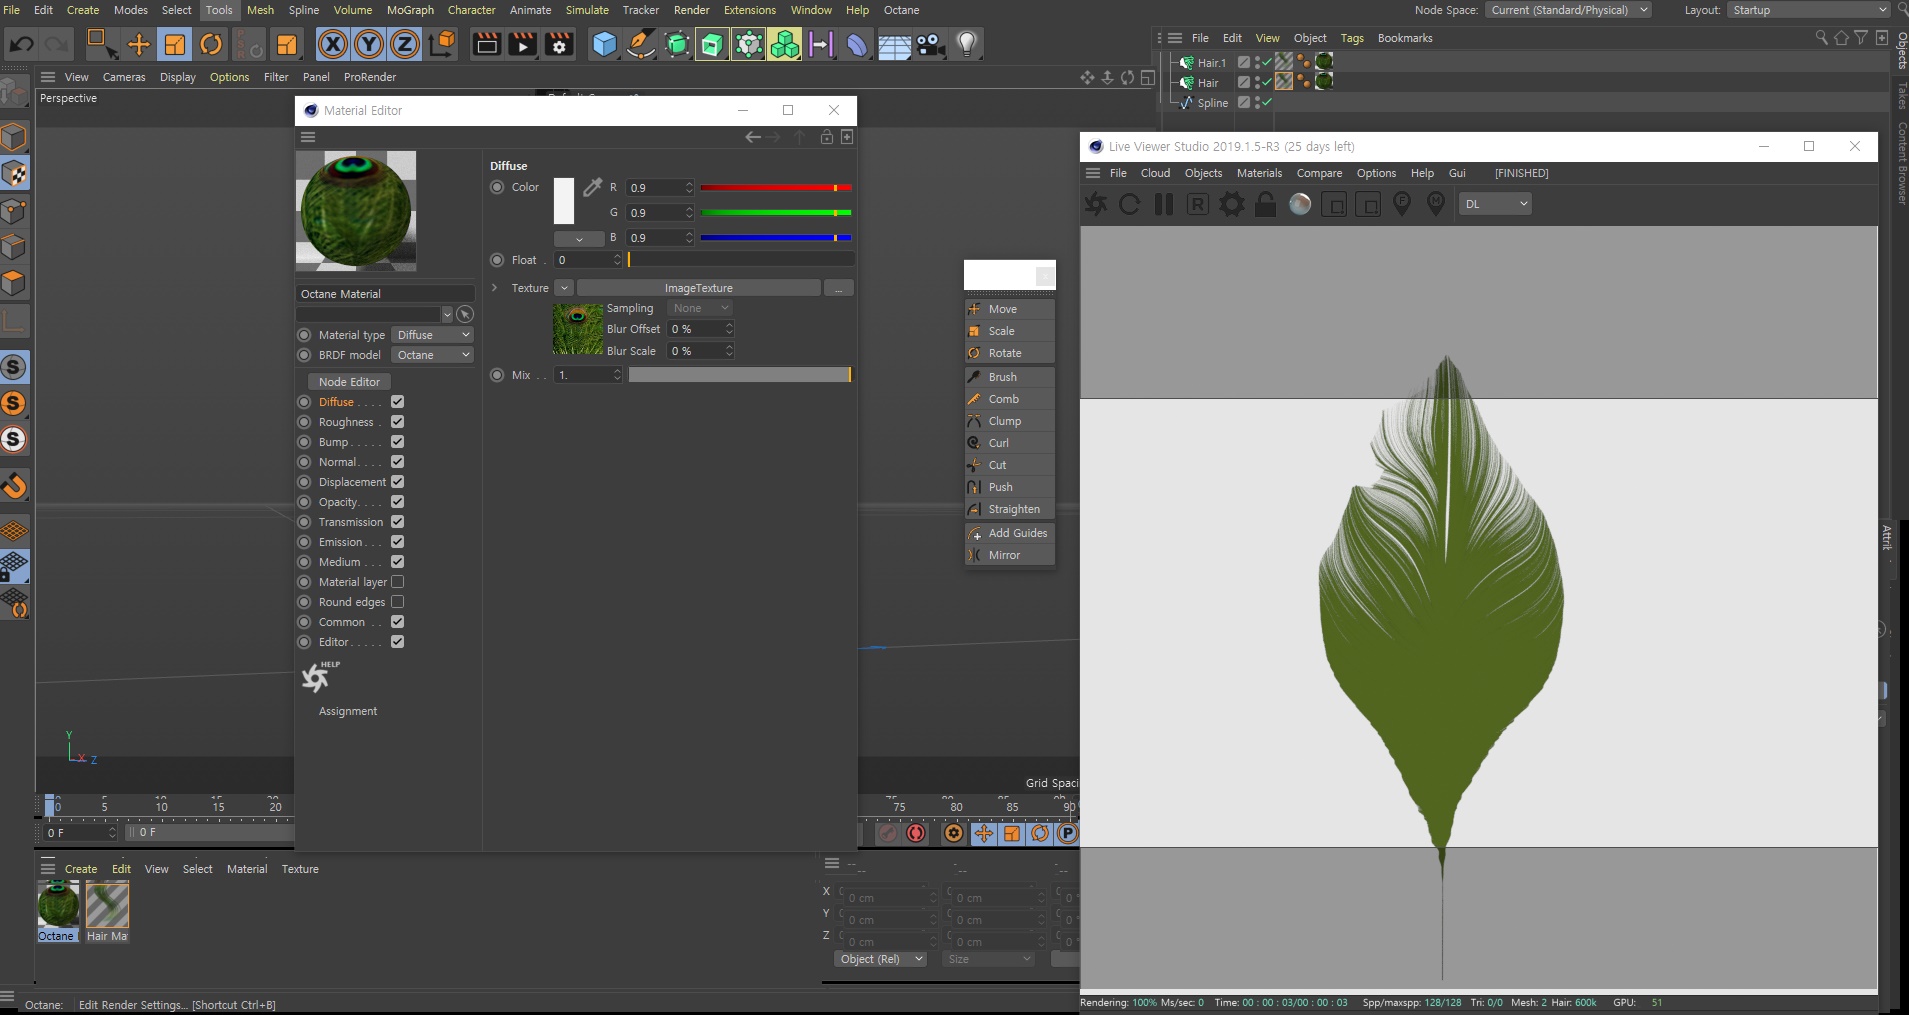Add a light object from toolbar
Screen dimensions: 1909x1015
coord(967,44)
